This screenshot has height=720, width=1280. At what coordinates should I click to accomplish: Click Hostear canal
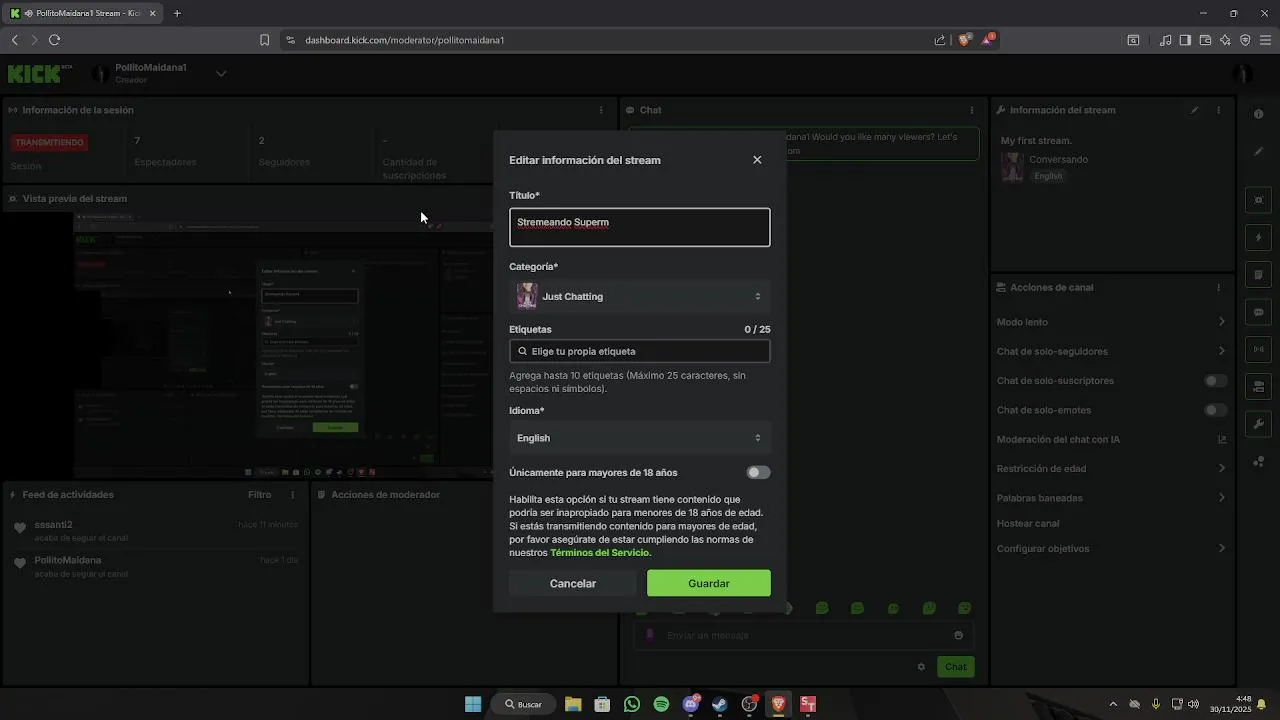coord(1028,523)
